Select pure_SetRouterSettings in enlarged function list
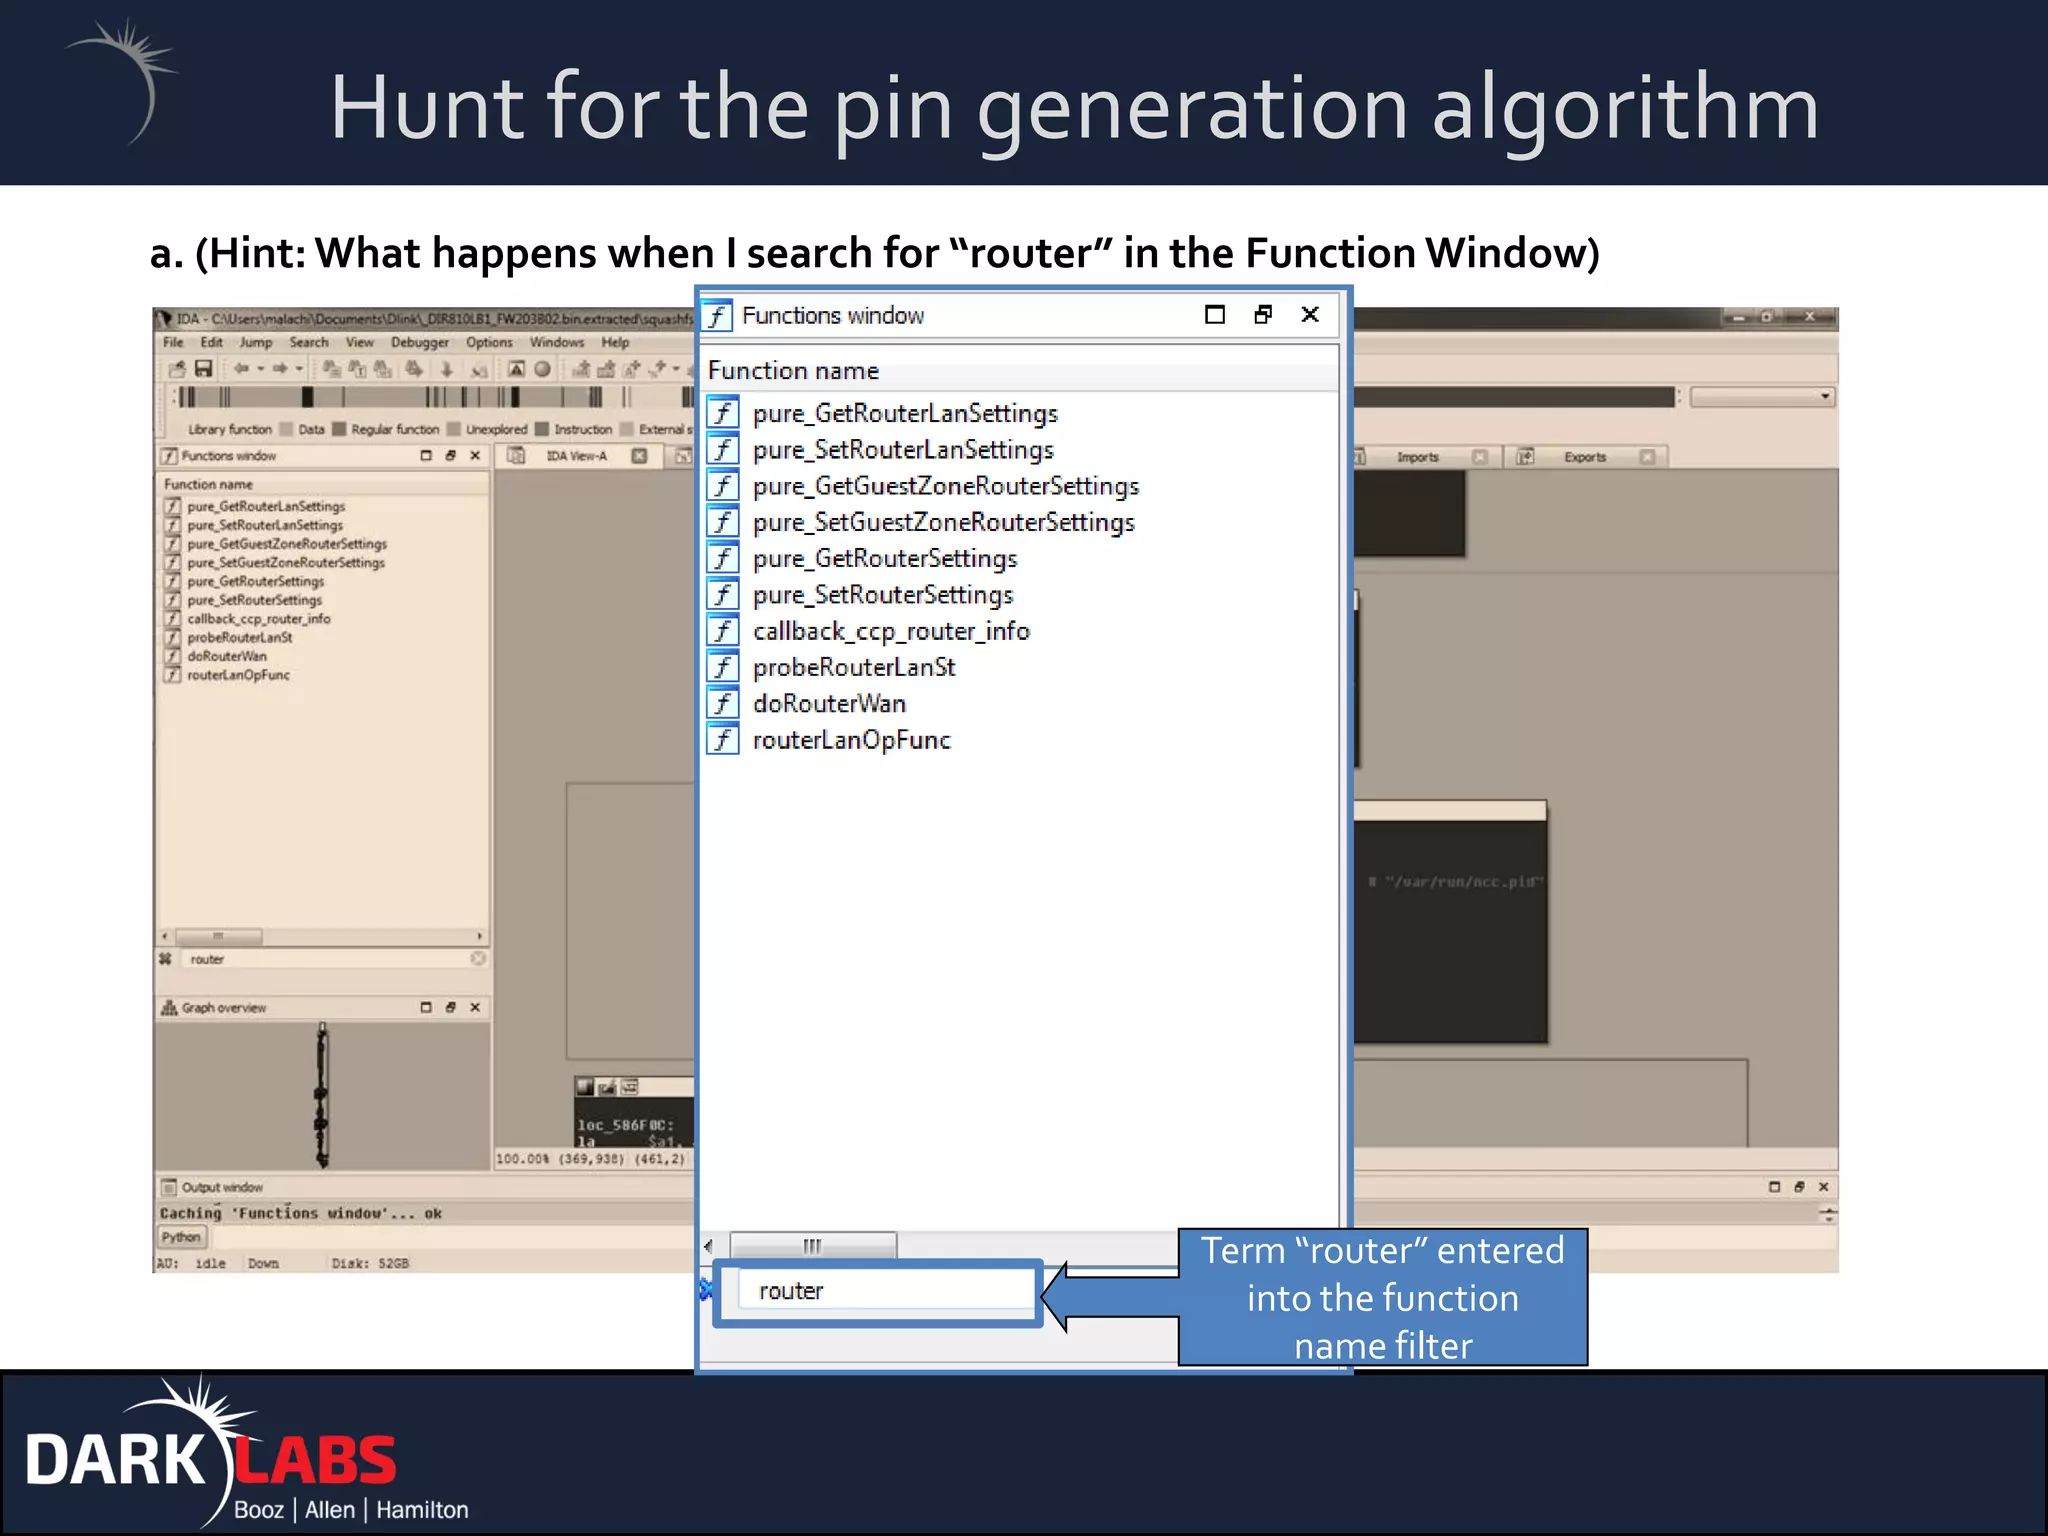 click(883, 594)
